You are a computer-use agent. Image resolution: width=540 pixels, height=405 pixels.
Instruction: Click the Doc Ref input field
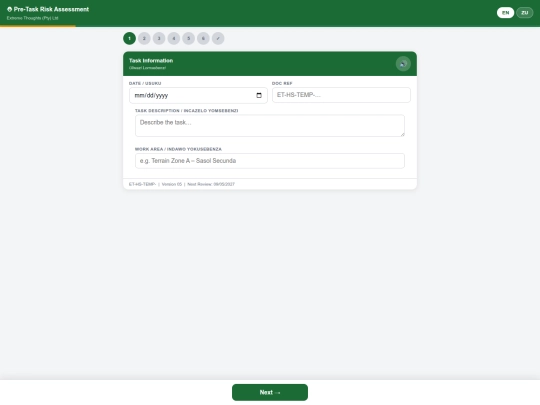[x=341, y=95]
